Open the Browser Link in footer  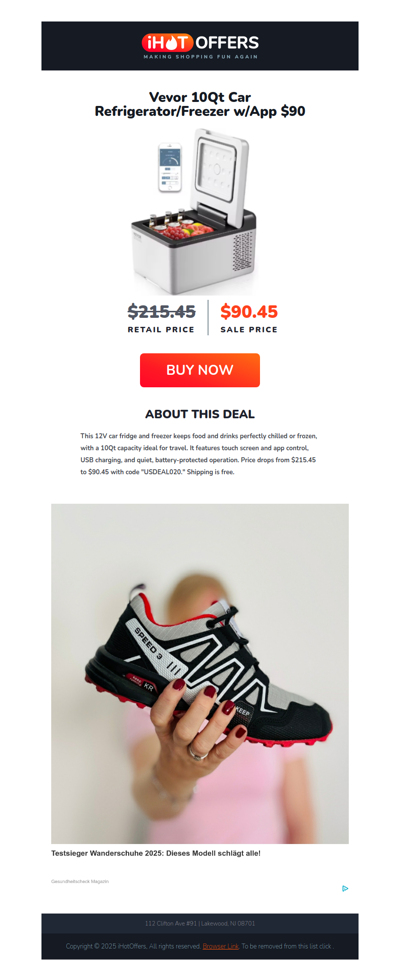[220, 946]
